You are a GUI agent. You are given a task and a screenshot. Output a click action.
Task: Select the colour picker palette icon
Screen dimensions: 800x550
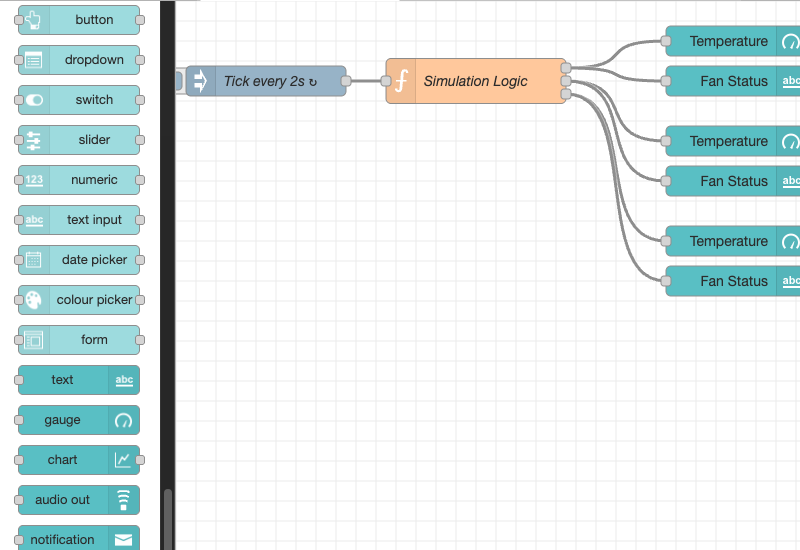(x=34, y=300)
